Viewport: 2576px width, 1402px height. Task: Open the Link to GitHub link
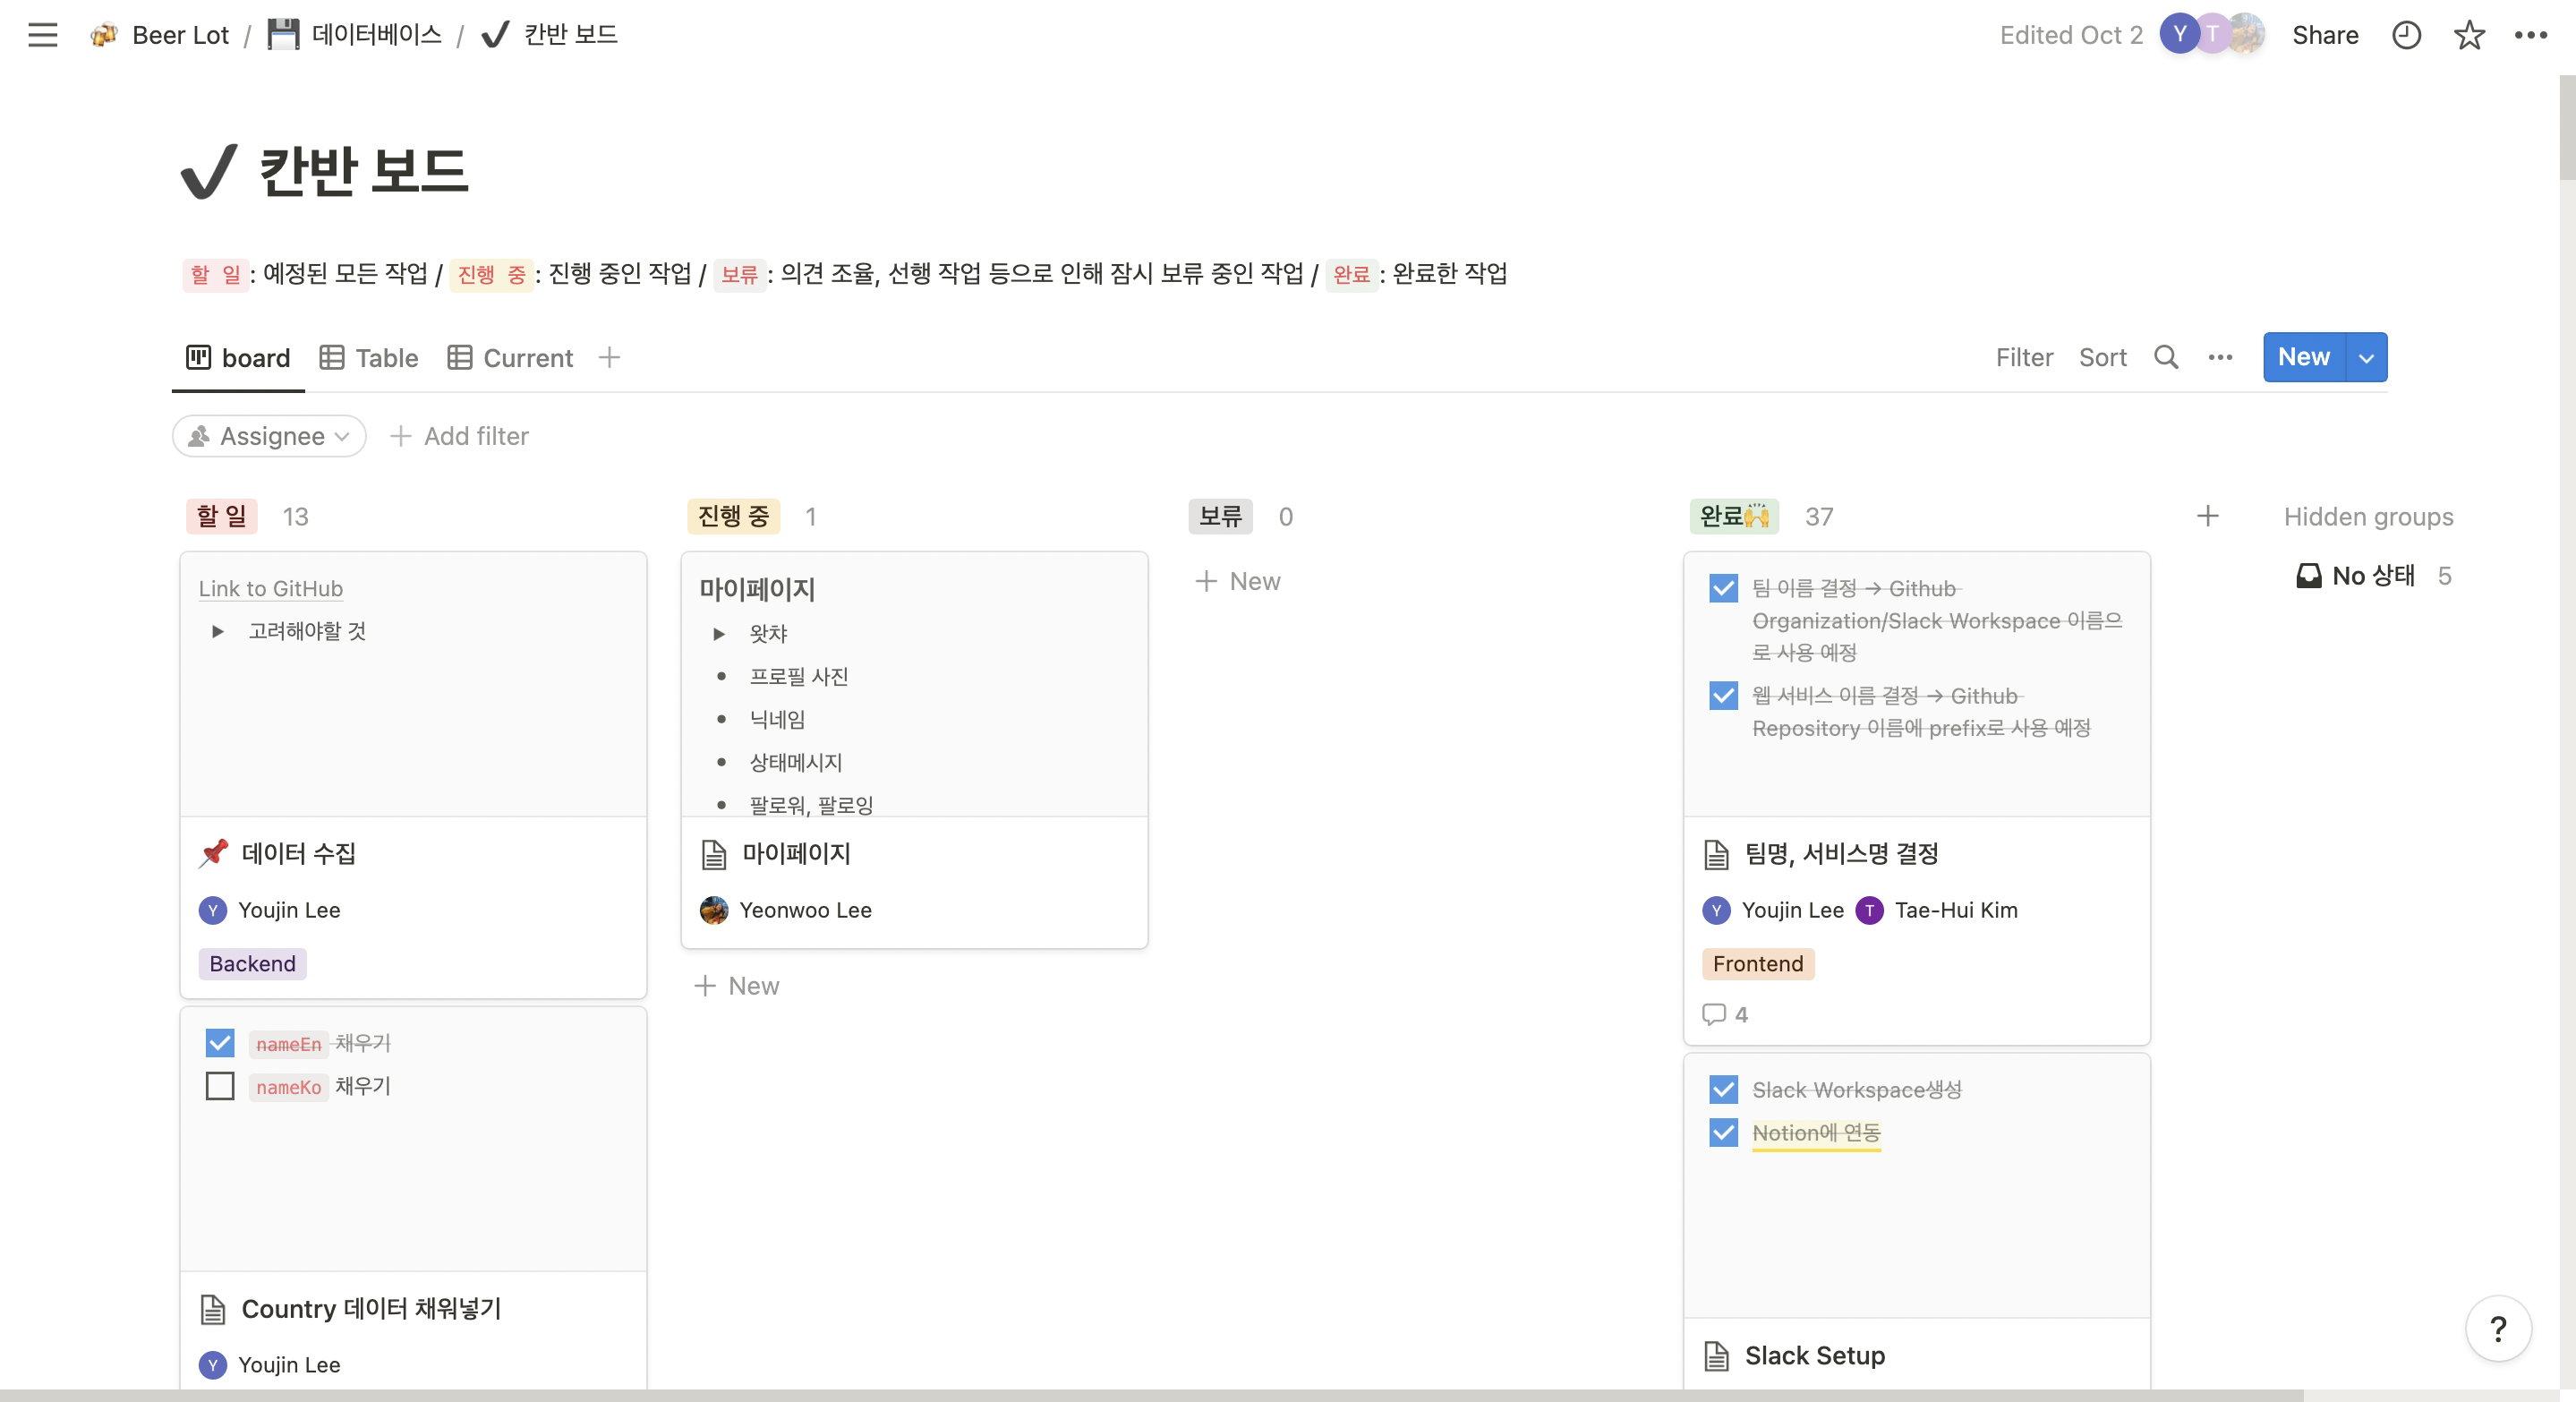coord(270,588)
